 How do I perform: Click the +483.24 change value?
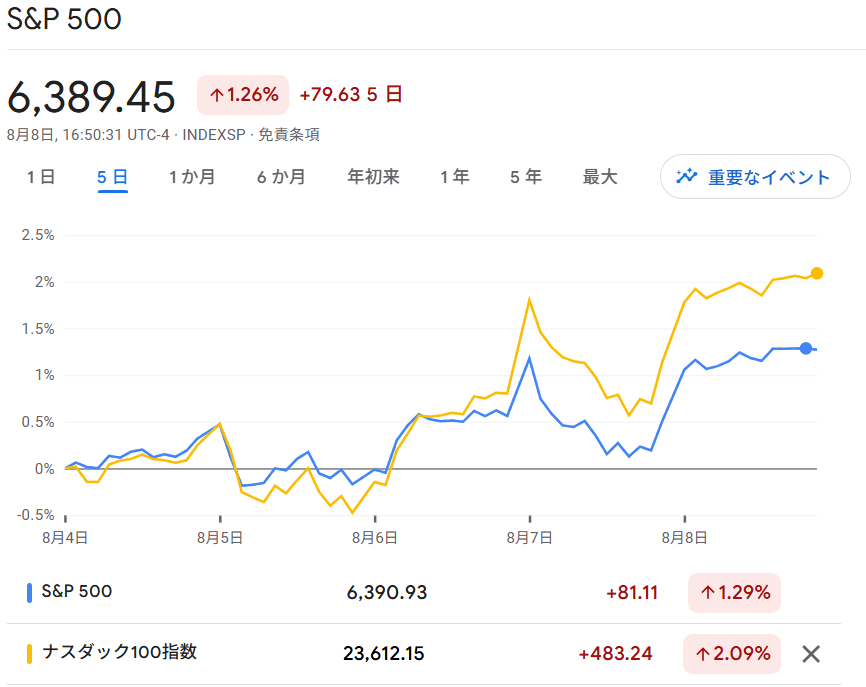(615, 654)
